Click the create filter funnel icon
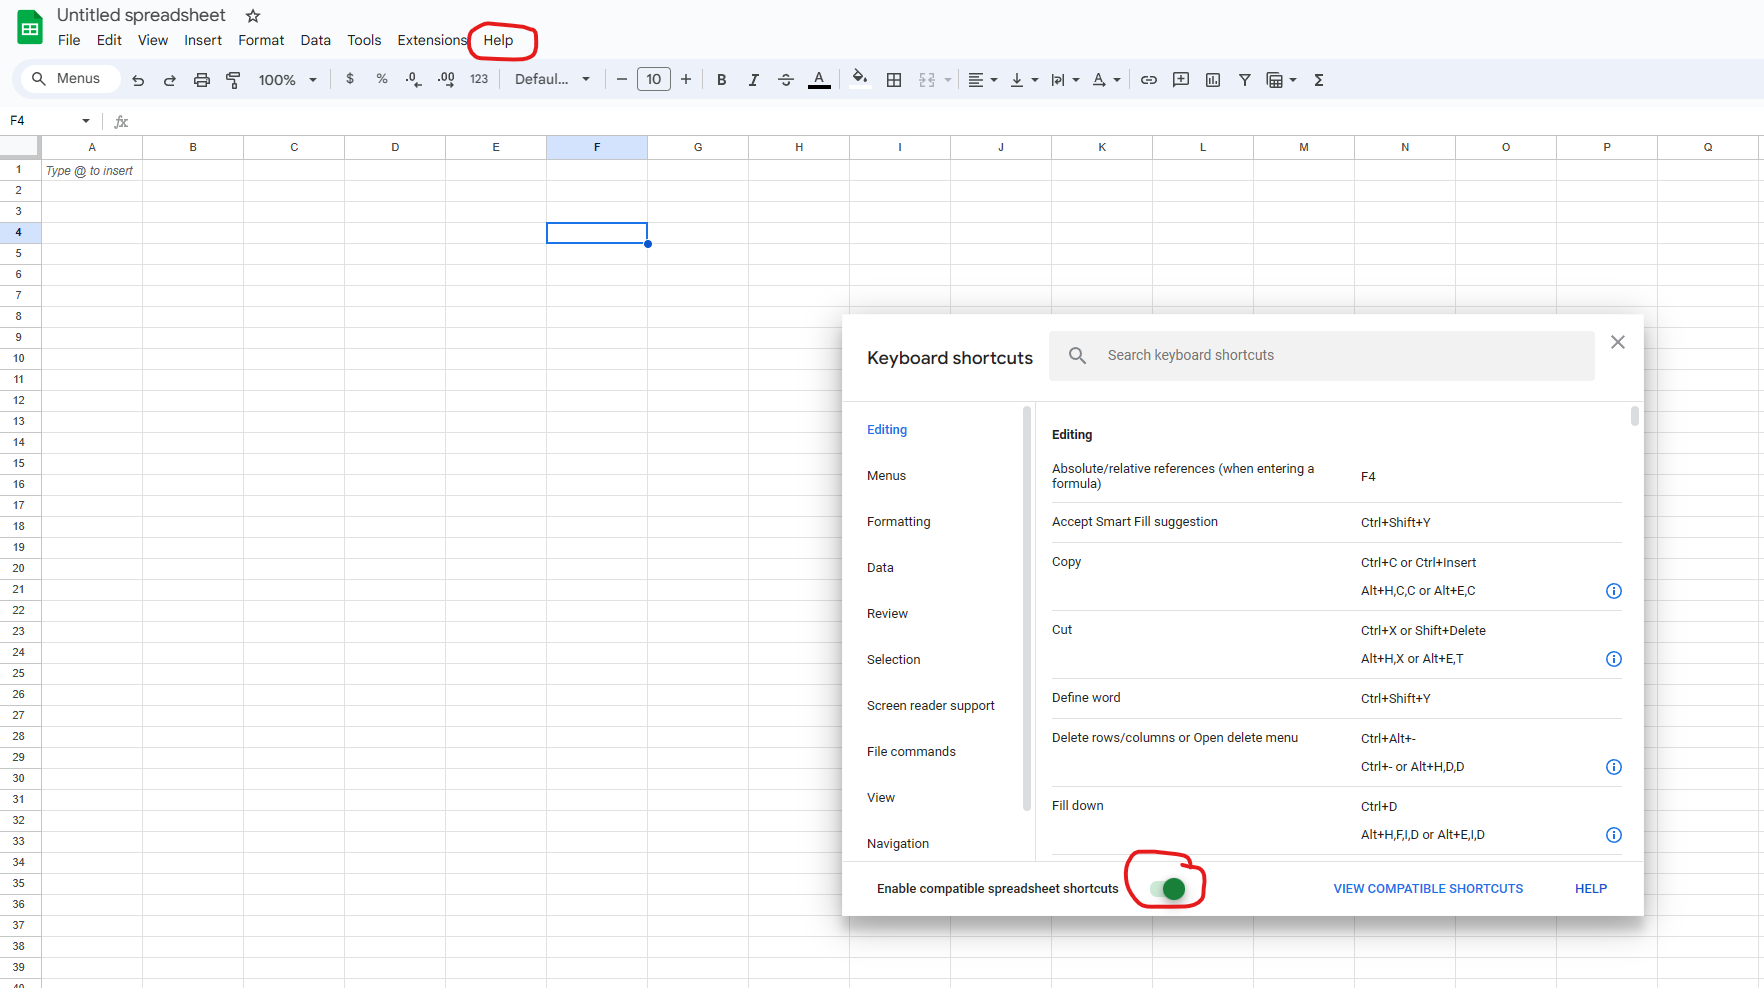 point(1245,80)
